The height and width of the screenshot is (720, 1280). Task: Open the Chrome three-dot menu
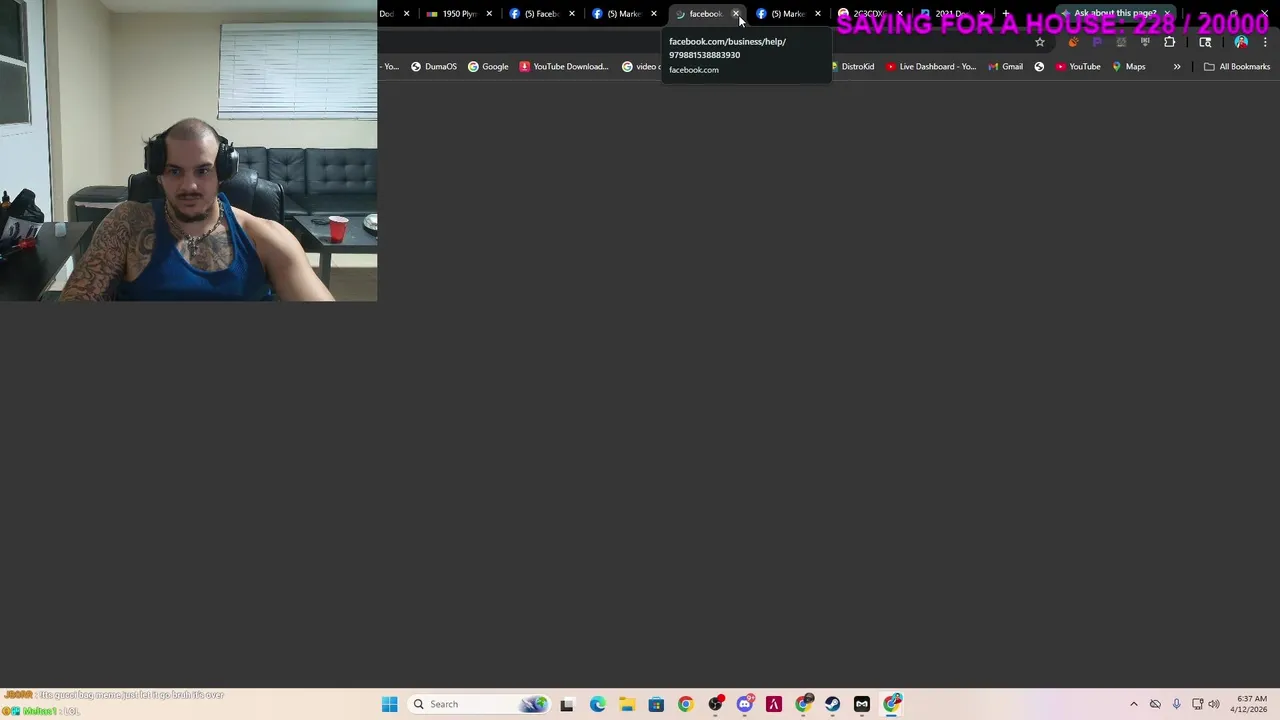click(1265, 42)
